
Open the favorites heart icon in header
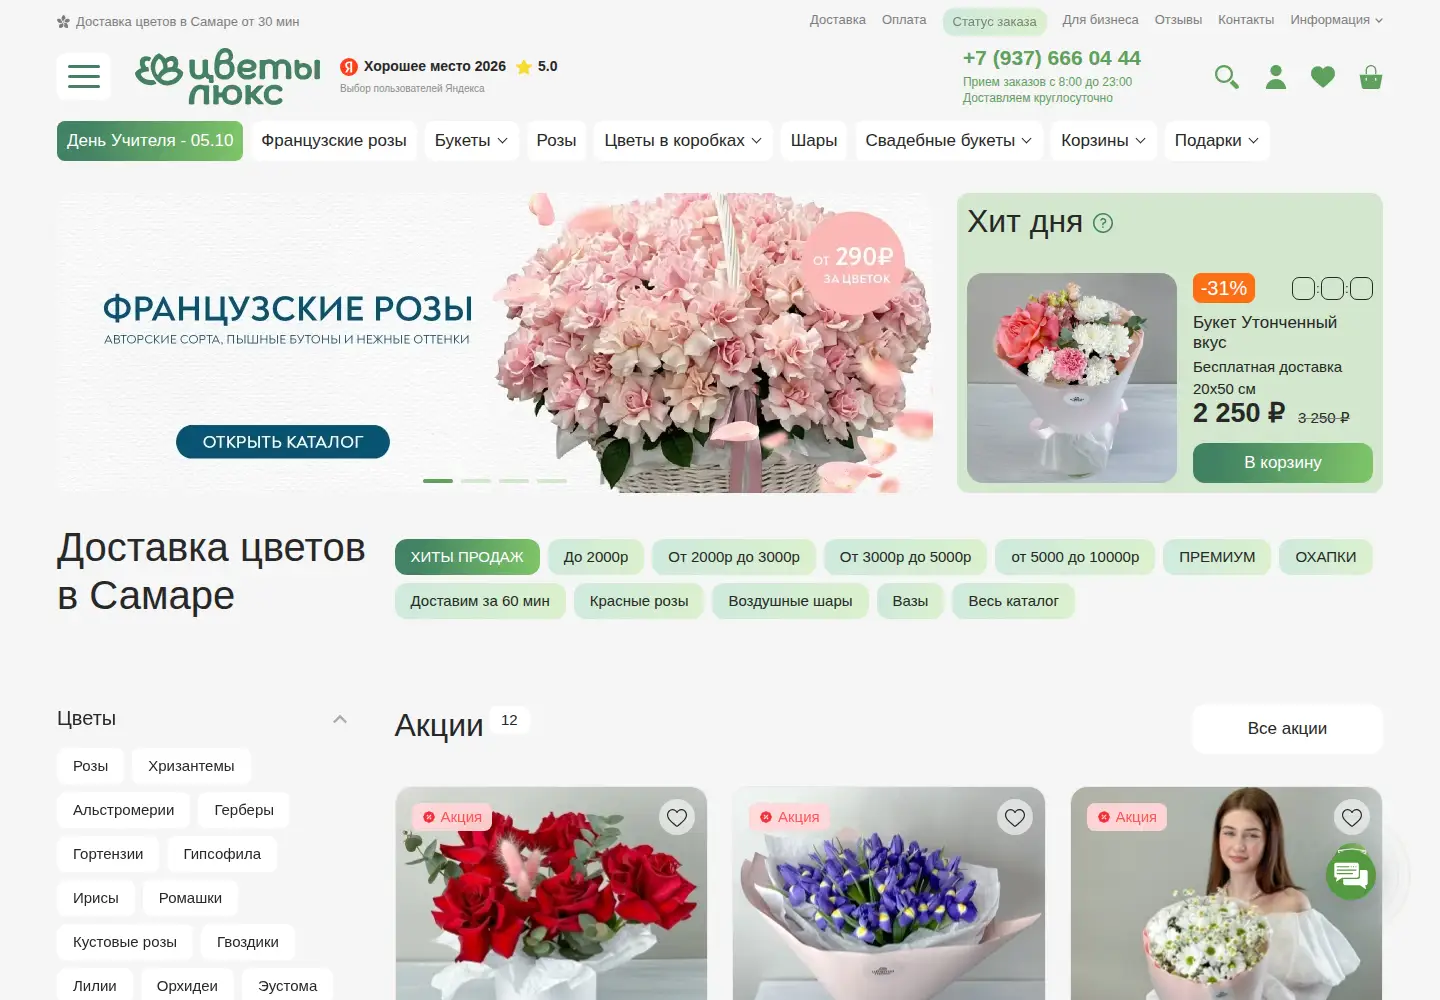point(1323,77)
